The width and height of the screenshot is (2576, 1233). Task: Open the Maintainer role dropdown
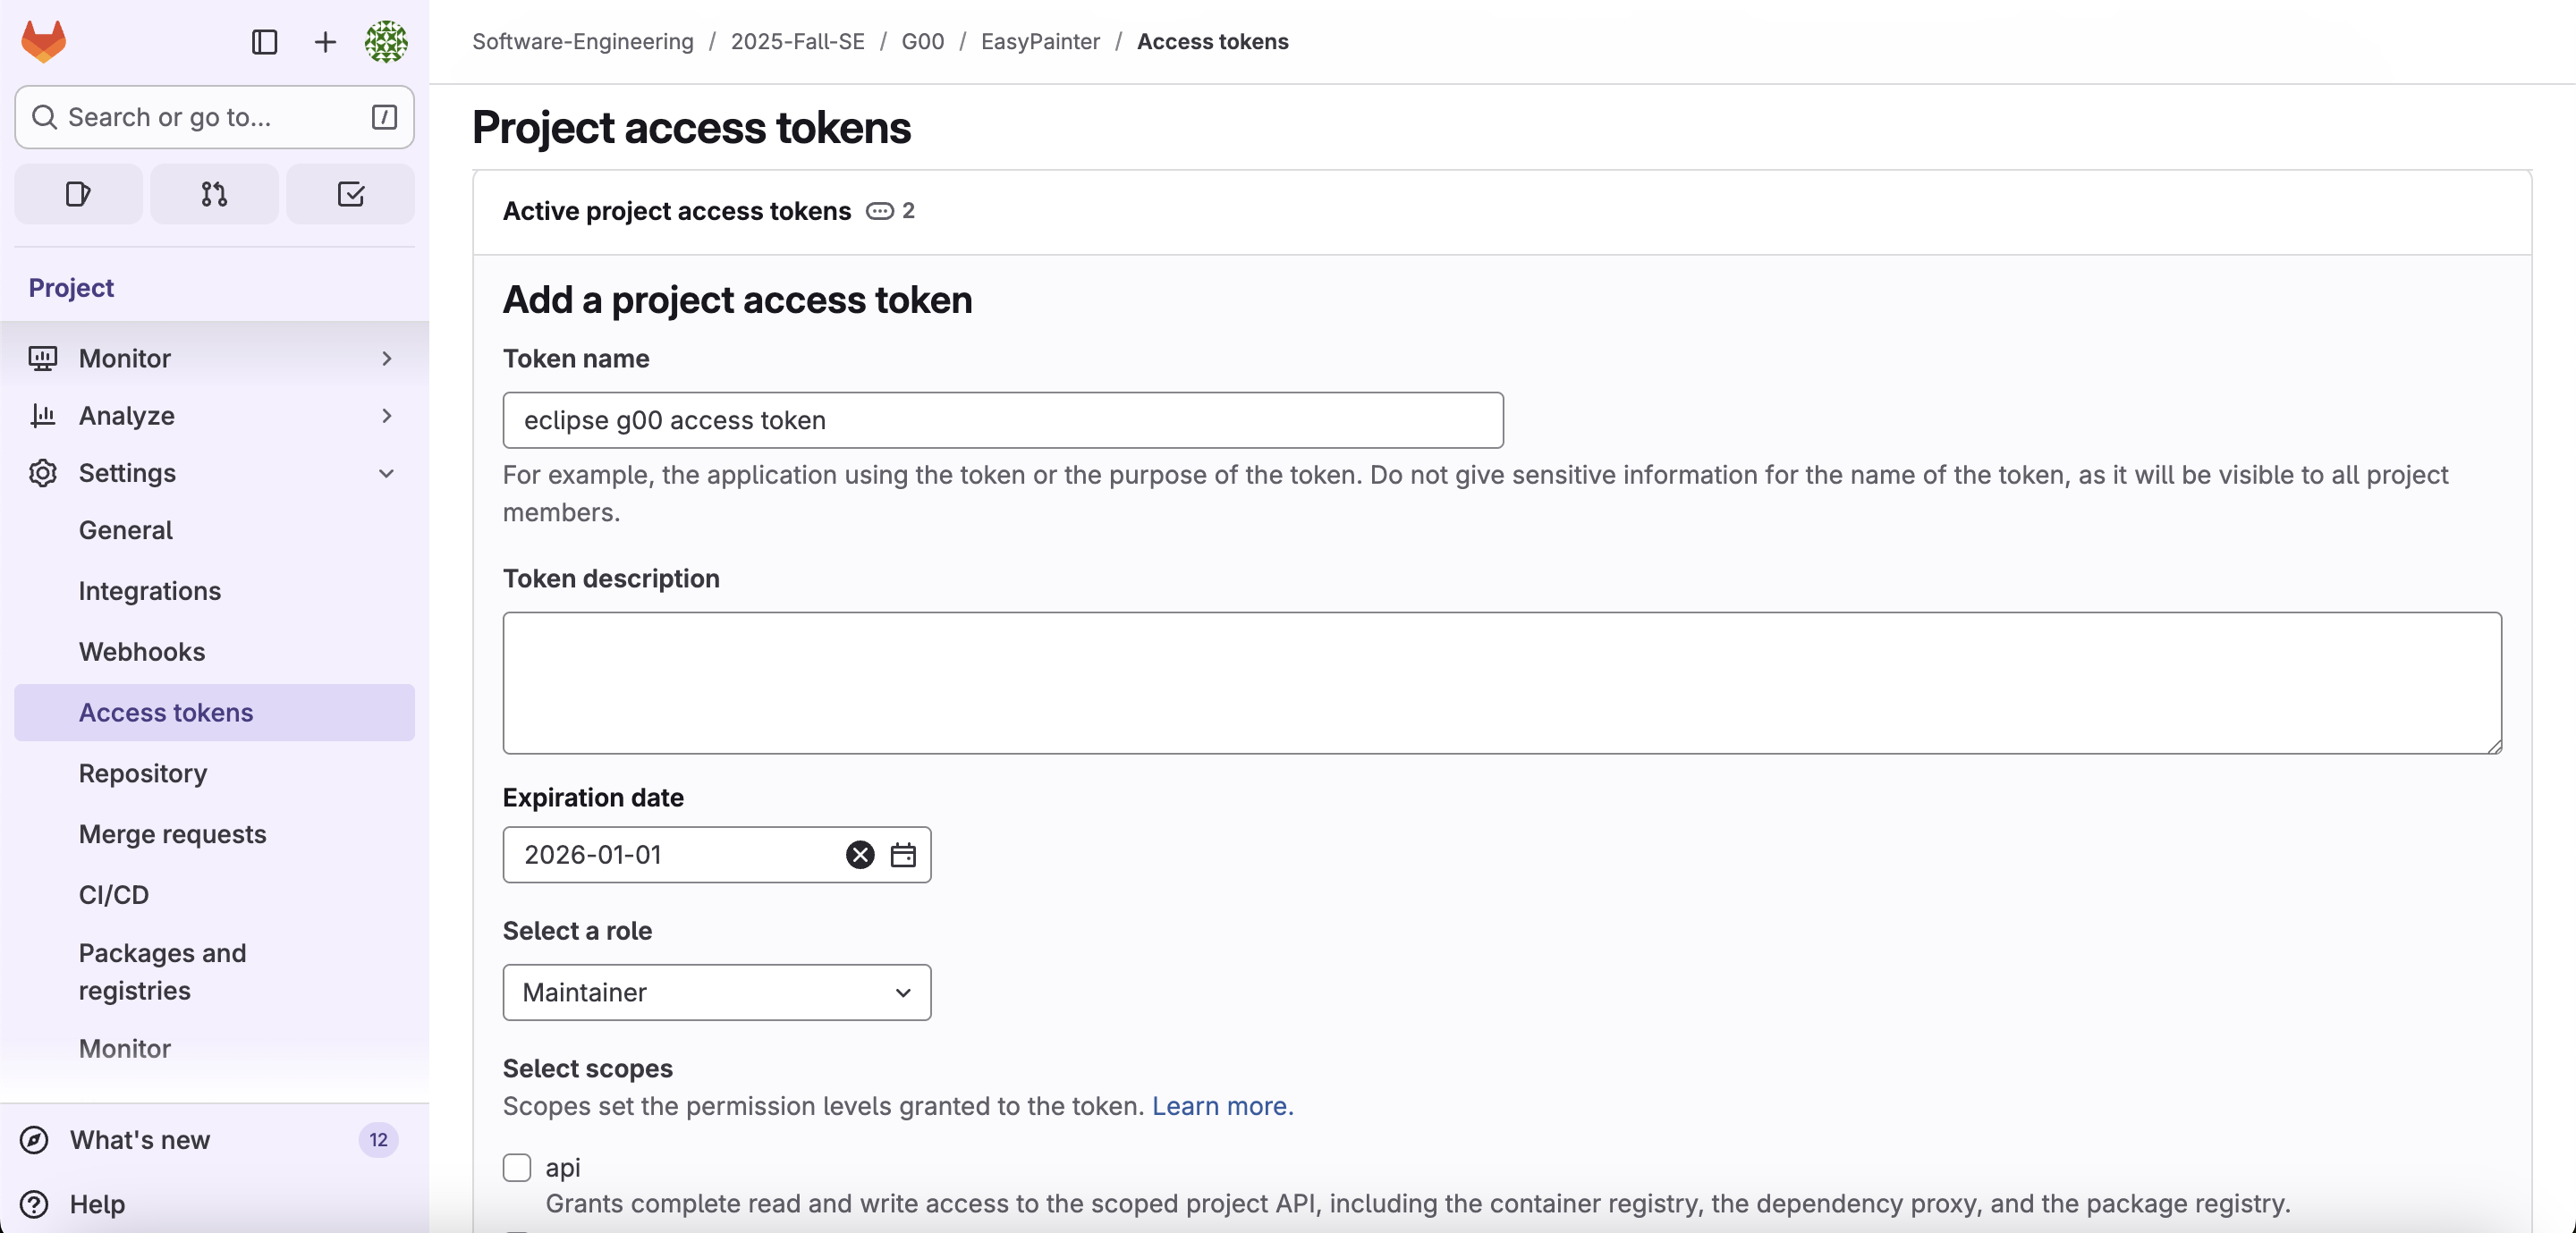tap(716, 992)
